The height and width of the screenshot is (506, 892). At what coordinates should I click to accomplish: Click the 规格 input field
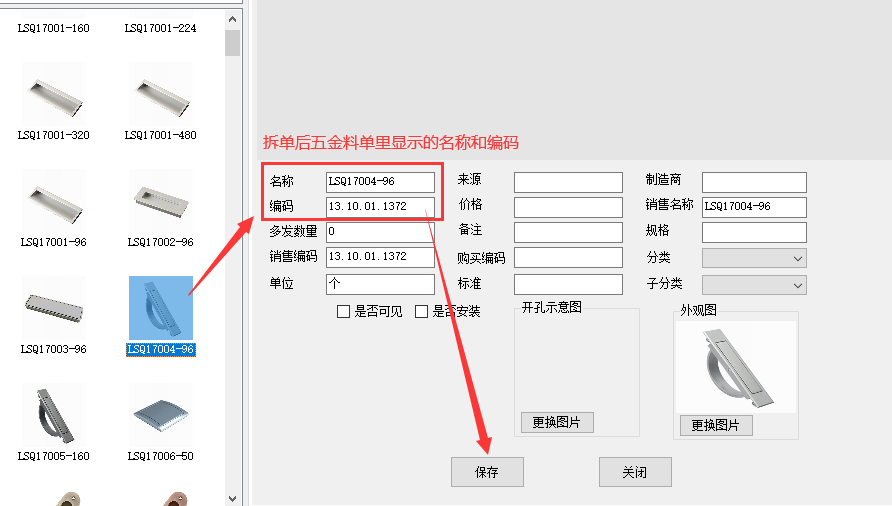pyautogui.click(x=754, y=232)
